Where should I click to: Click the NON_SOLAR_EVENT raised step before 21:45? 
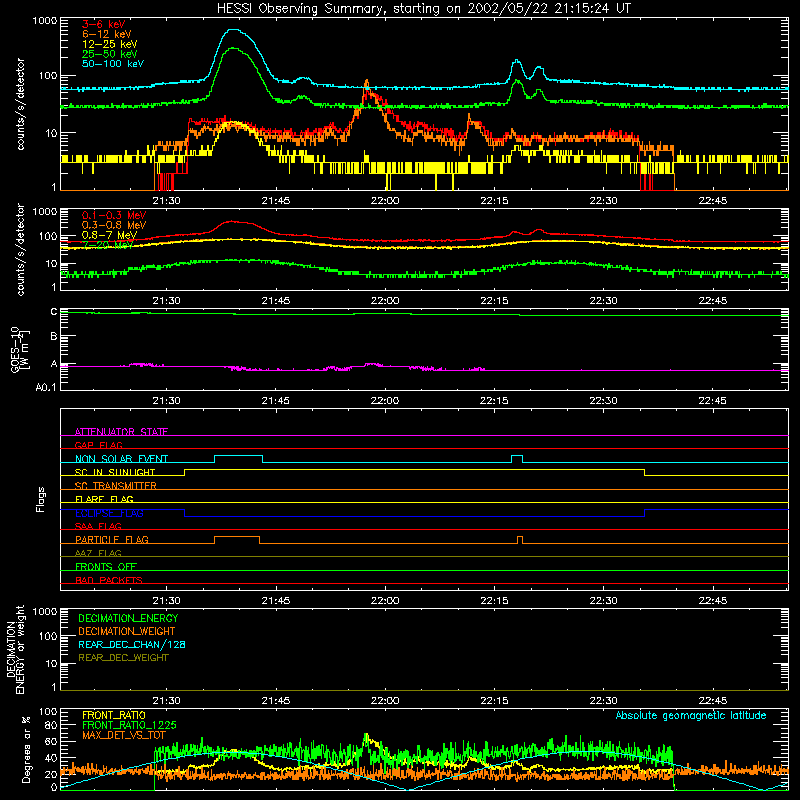[x=239, y=456]
